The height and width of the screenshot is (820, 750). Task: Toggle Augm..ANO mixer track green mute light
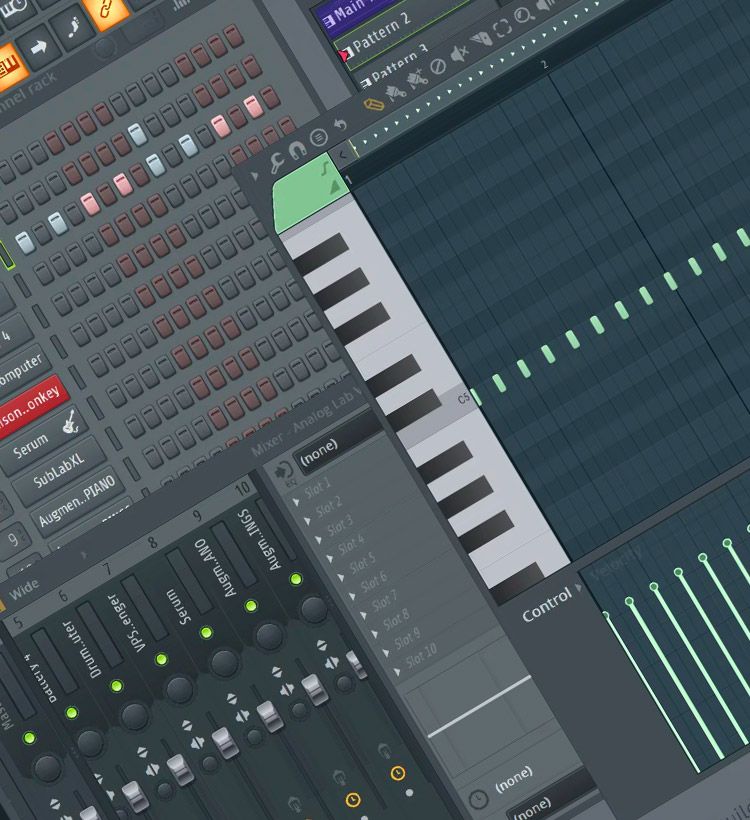click(x=251, y=606)
